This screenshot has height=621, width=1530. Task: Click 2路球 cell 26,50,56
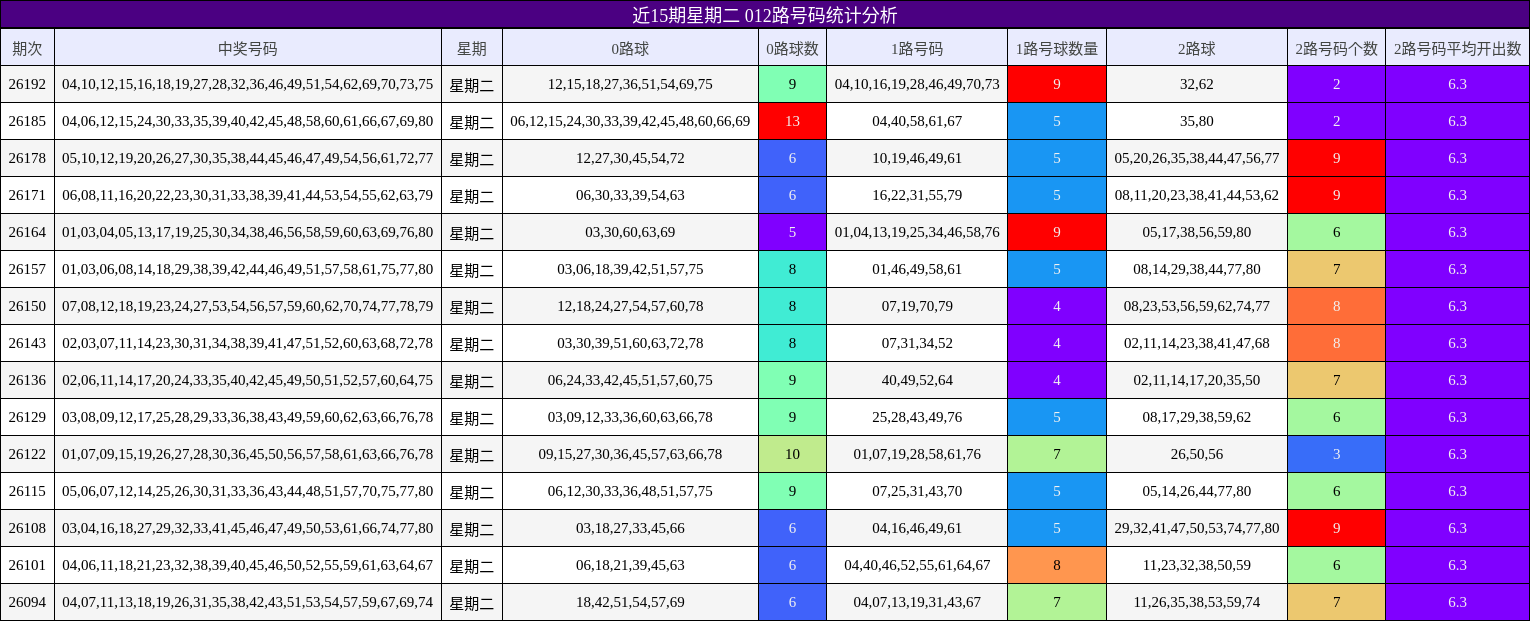click(1197, 454)
